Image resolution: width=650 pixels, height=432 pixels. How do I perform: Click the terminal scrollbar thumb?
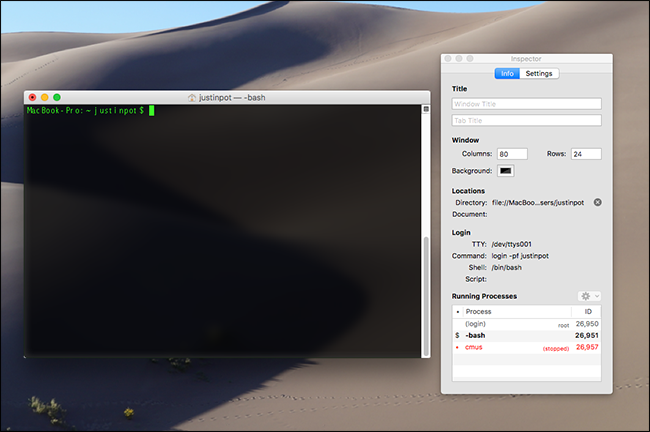[426, 296]
